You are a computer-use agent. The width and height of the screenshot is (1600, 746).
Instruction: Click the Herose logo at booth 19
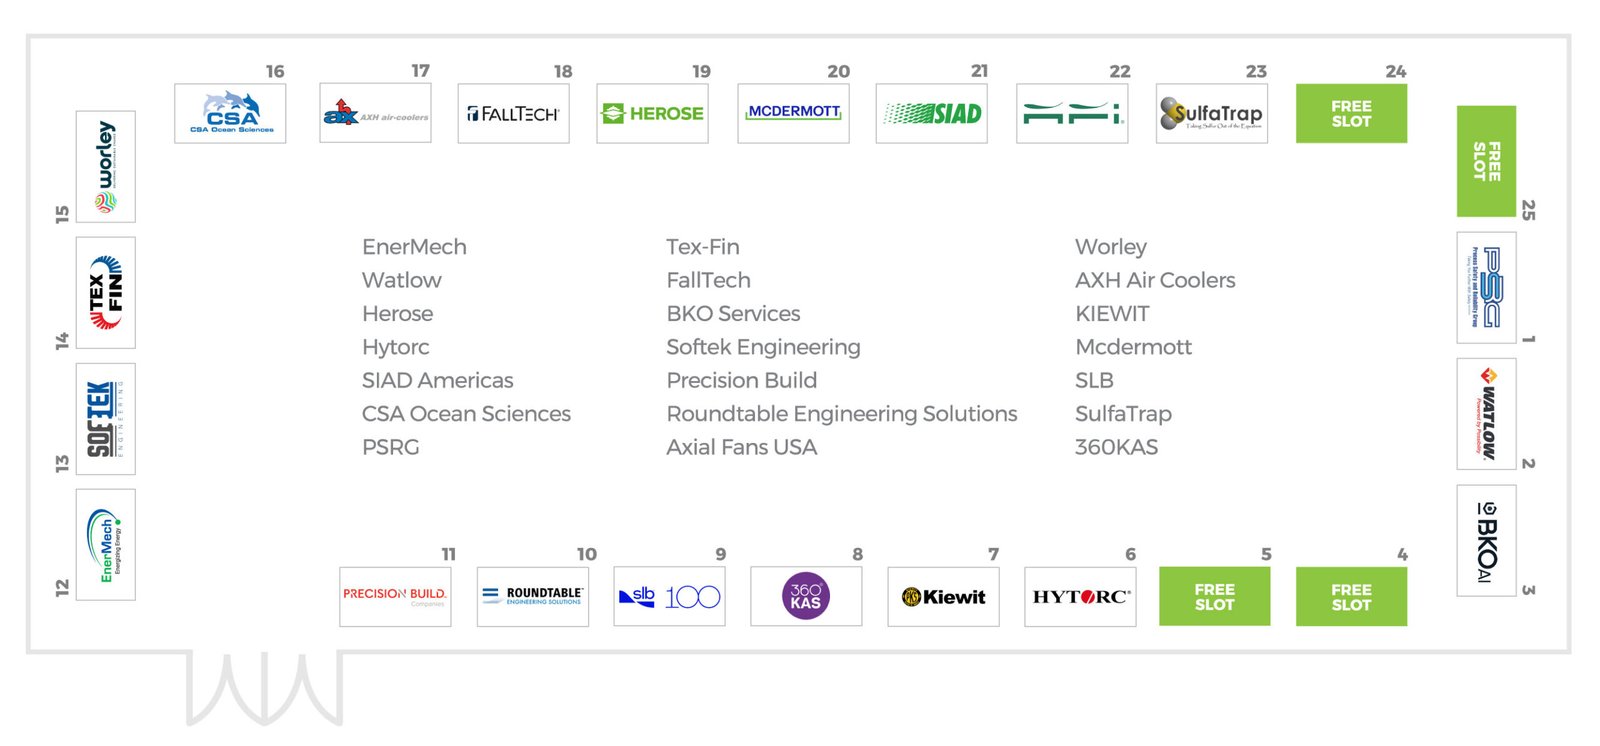pyautogui.click(x=652, y=113)
